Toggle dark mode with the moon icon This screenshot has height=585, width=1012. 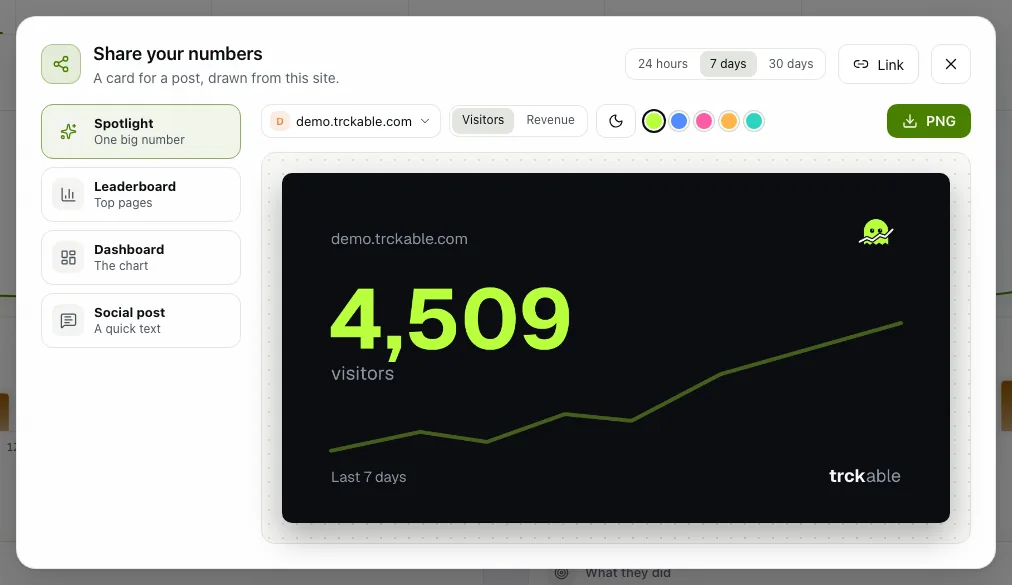(616, 121)
